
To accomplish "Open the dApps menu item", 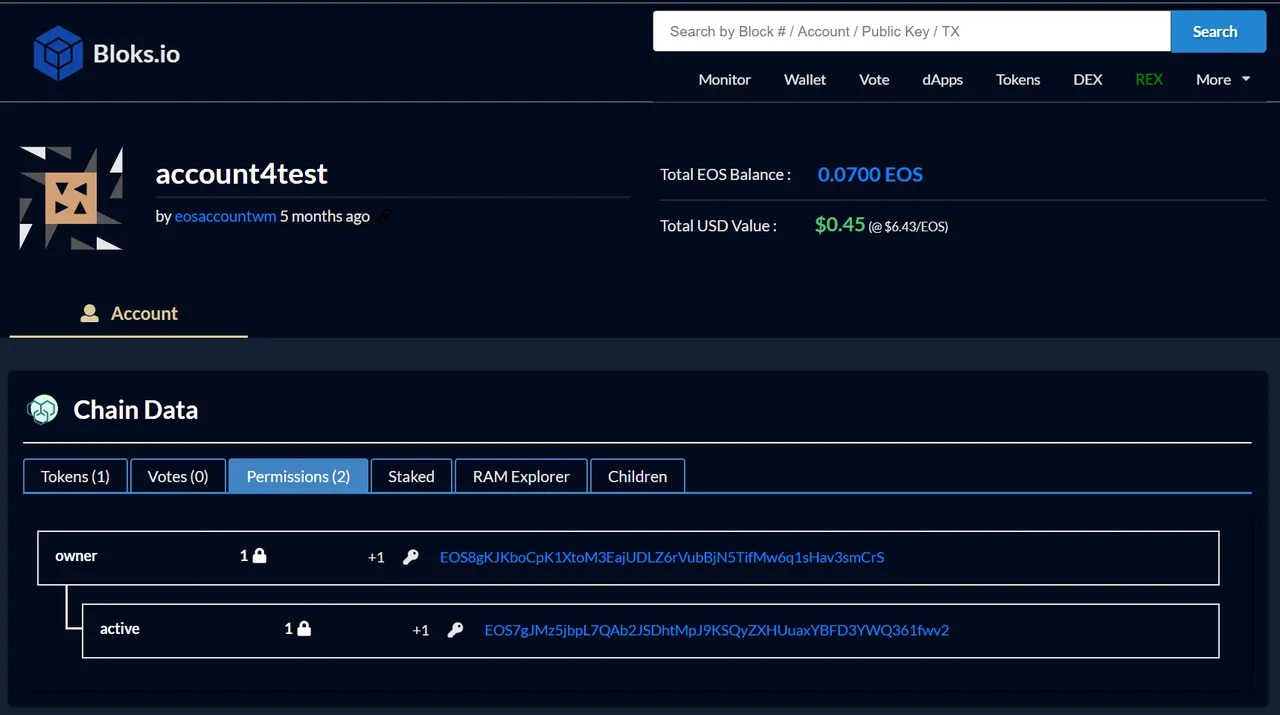I will pos(942,79).
